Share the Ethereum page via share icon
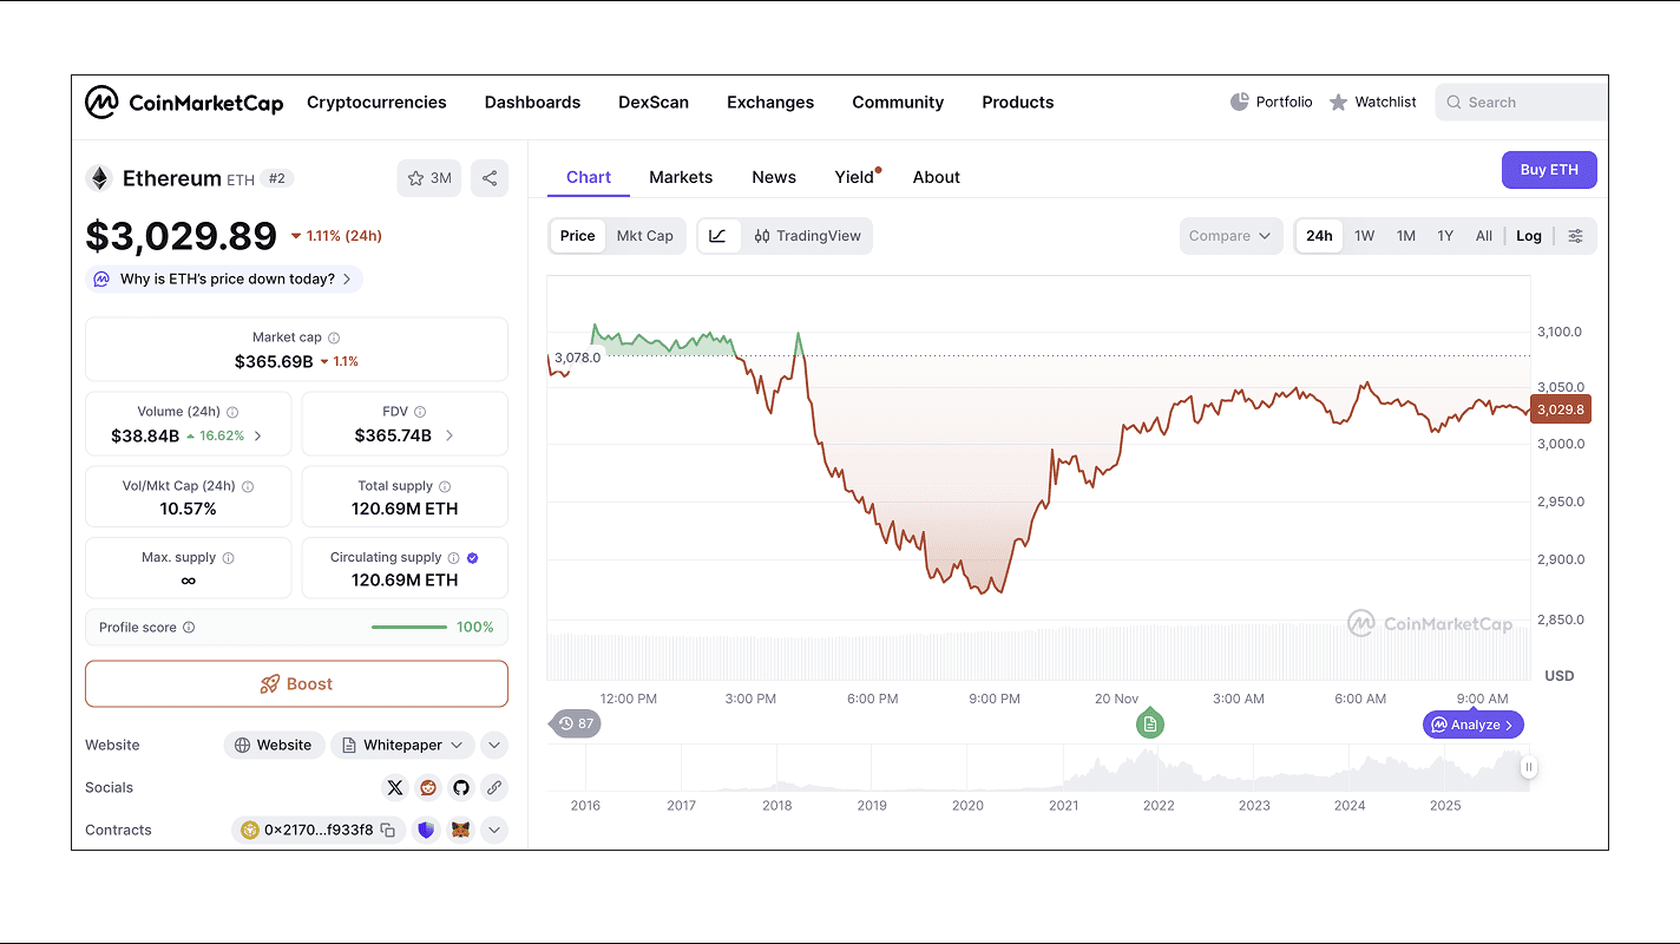Viewport: 1680px width, 944px height. pyautogui.click(x=490, y=178)
